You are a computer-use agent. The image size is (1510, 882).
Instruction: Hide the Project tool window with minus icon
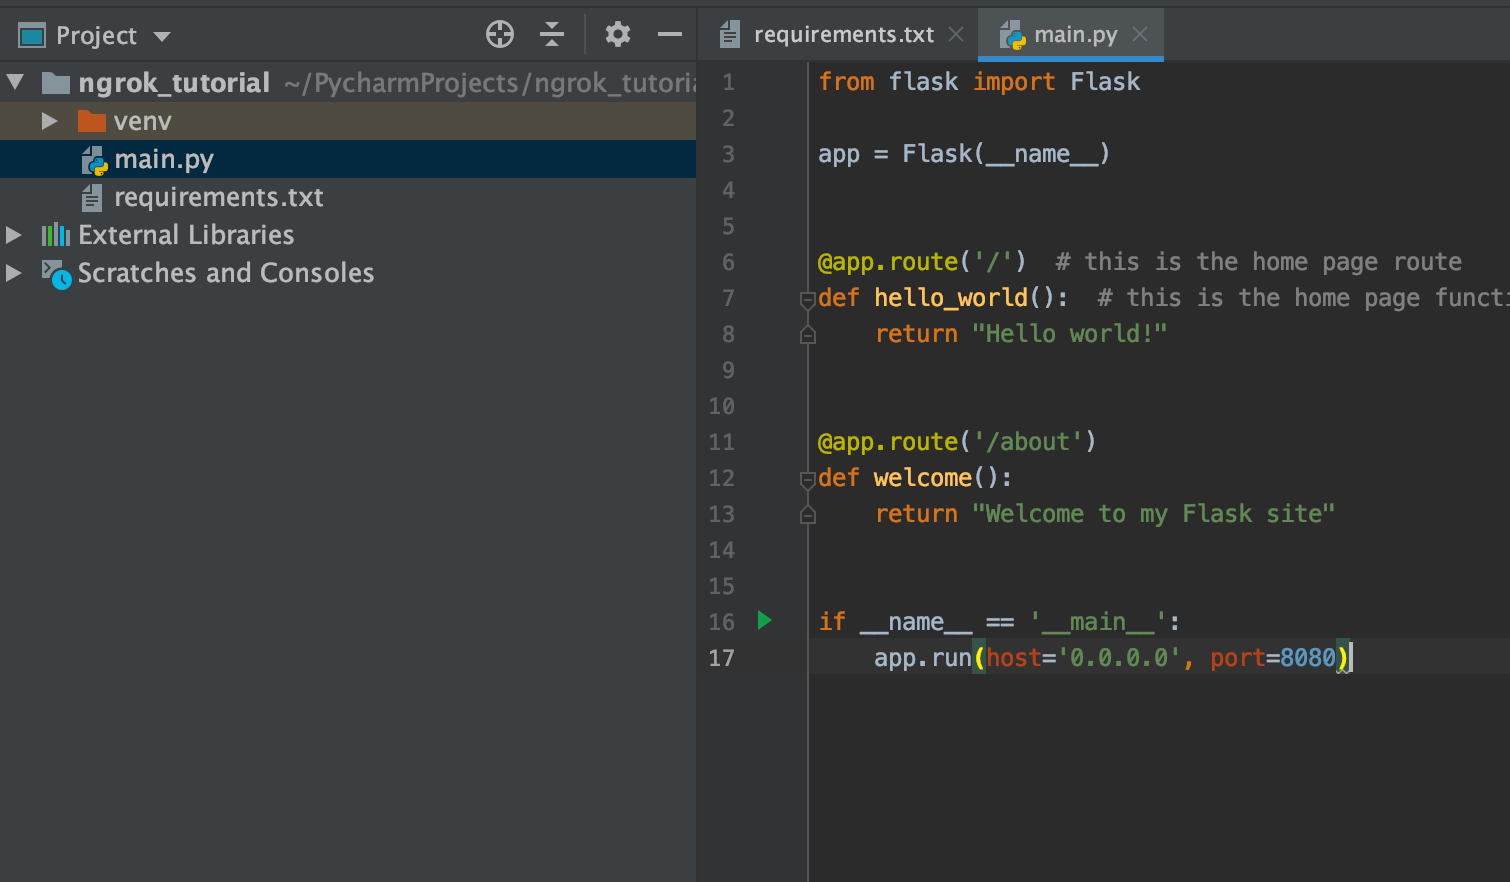coord(669,35)
